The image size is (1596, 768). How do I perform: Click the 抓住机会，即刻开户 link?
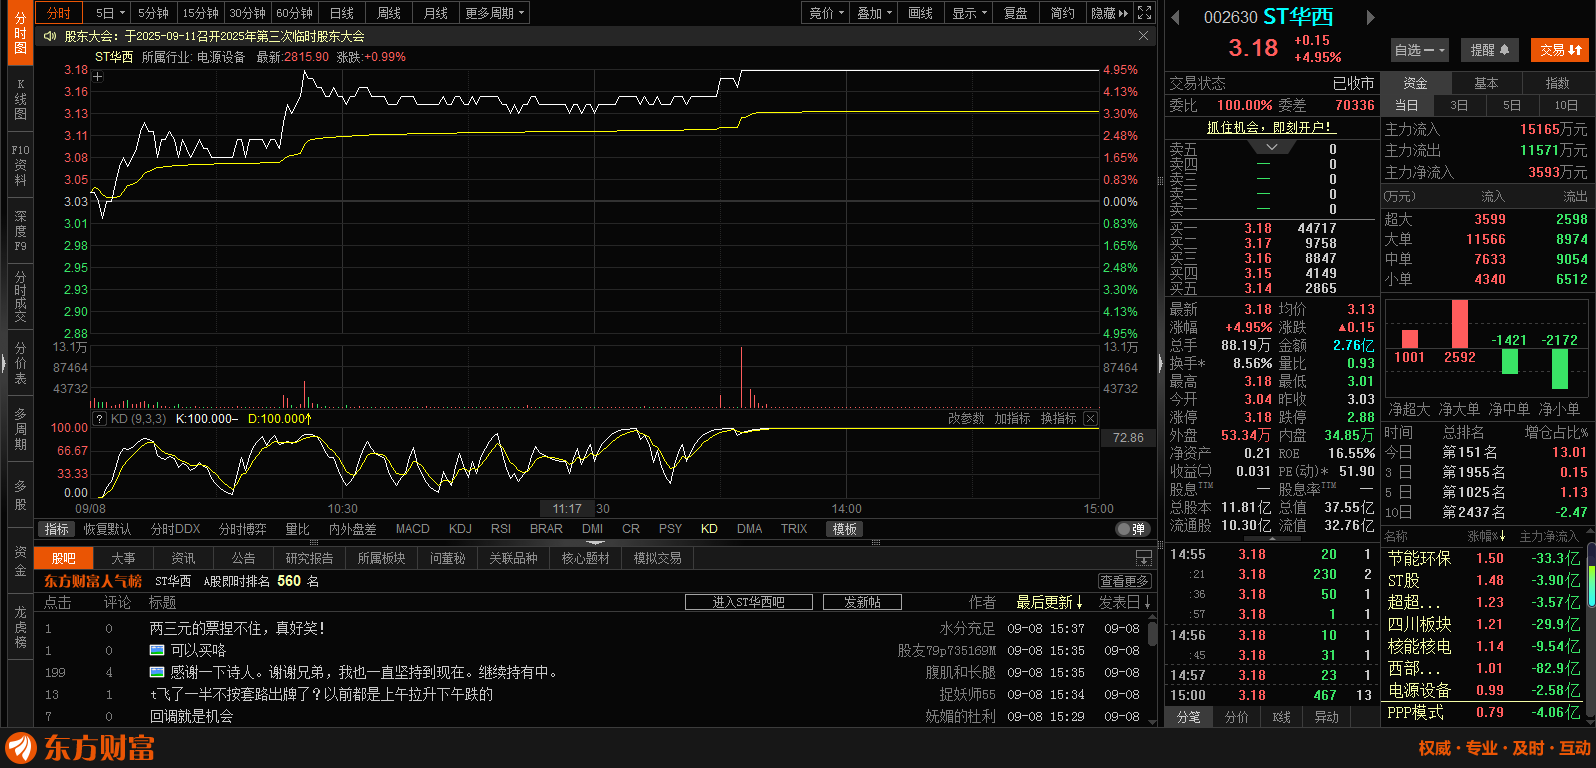tap(1269, 128)
